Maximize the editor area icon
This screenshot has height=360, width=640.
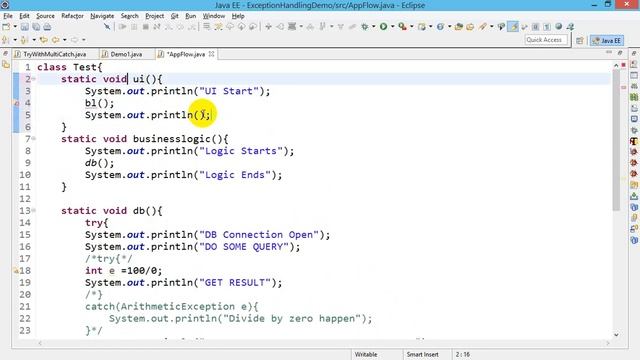pyautogui.click(x=620, y=53)
